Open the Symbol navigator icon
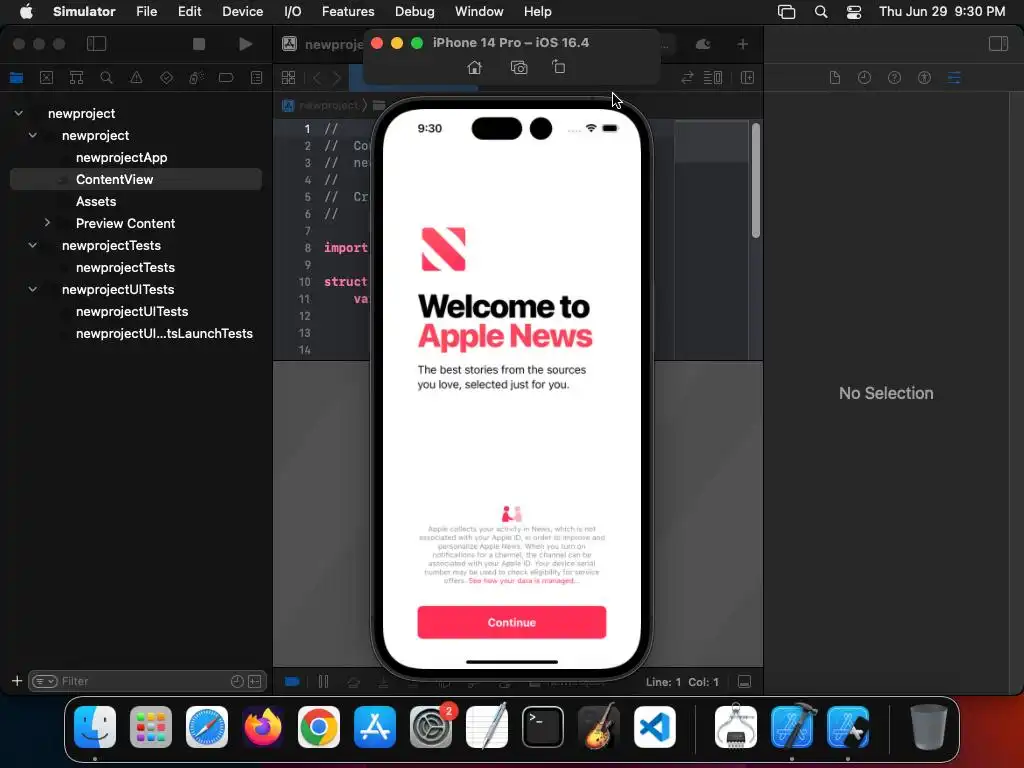Viewport: 1024px width, 768px height. coord(76,78)
